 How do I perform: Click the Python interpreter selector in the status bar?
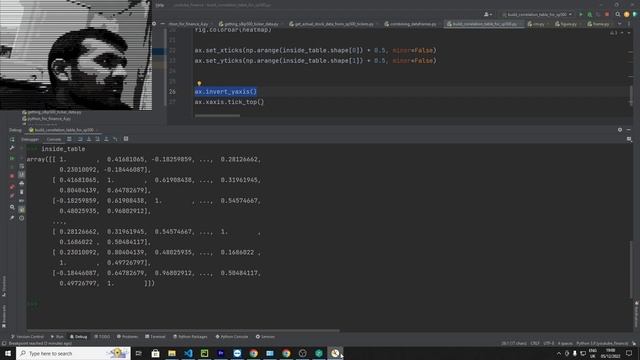(602, 344)
